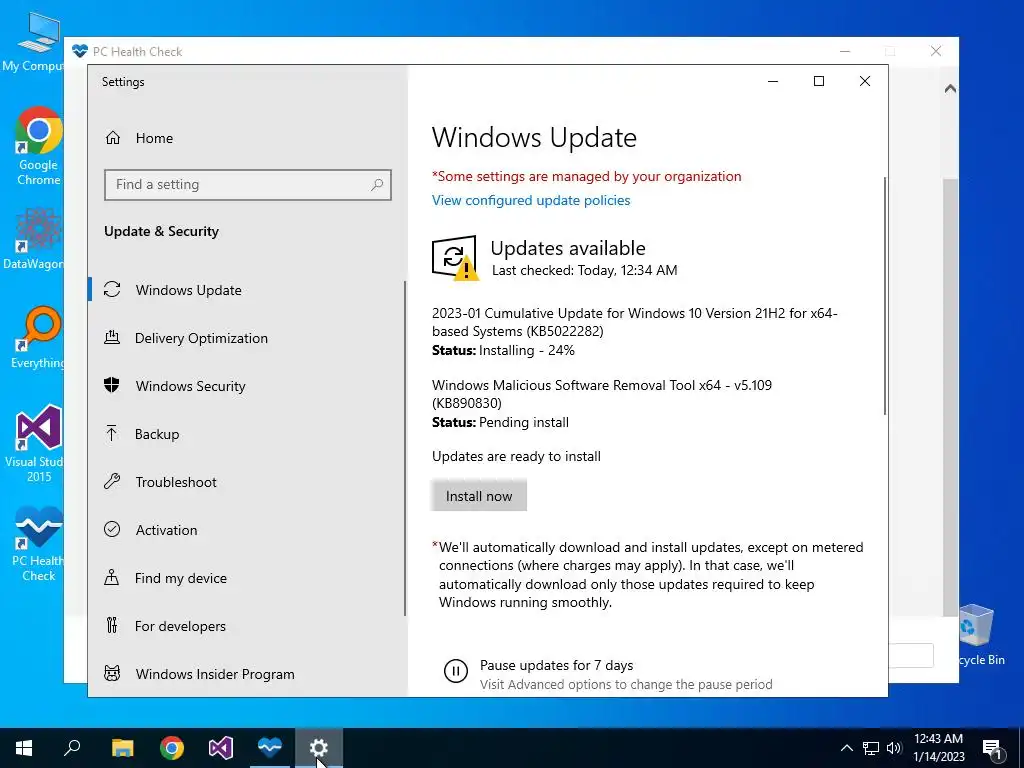
Task: Click the Install now button
Action: (x=479, y=496)
